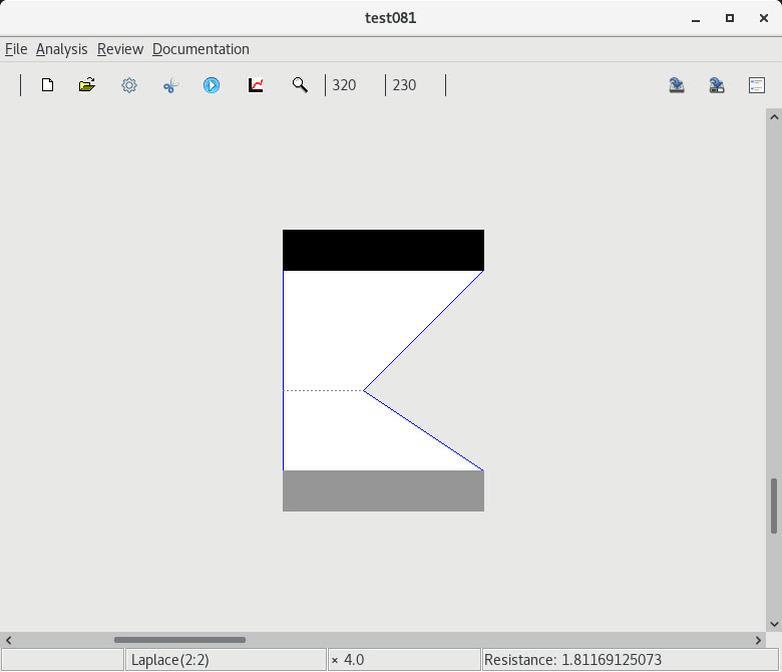Open settings via the gear icon
Viewport: 782px width, 672px height.
coord(129,85)
